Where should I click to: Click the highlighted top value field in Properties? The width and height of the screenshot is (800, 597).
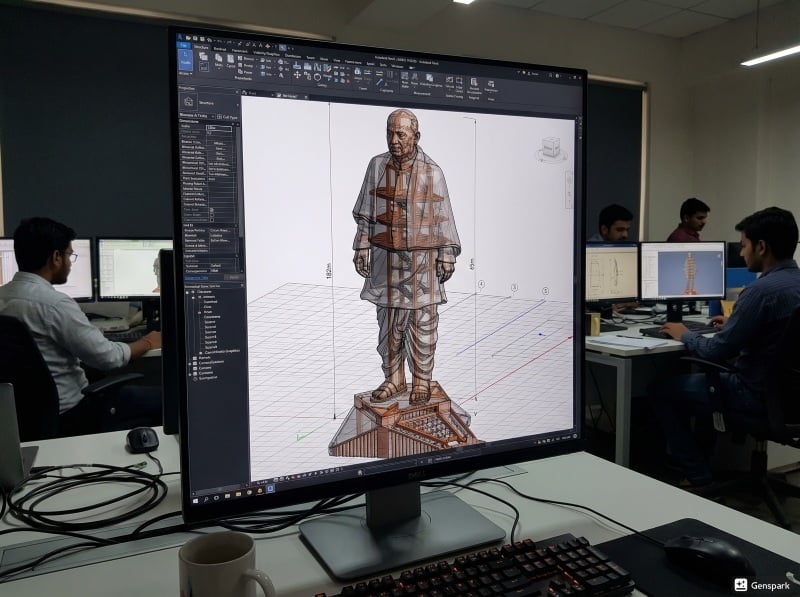coord(219,128)
